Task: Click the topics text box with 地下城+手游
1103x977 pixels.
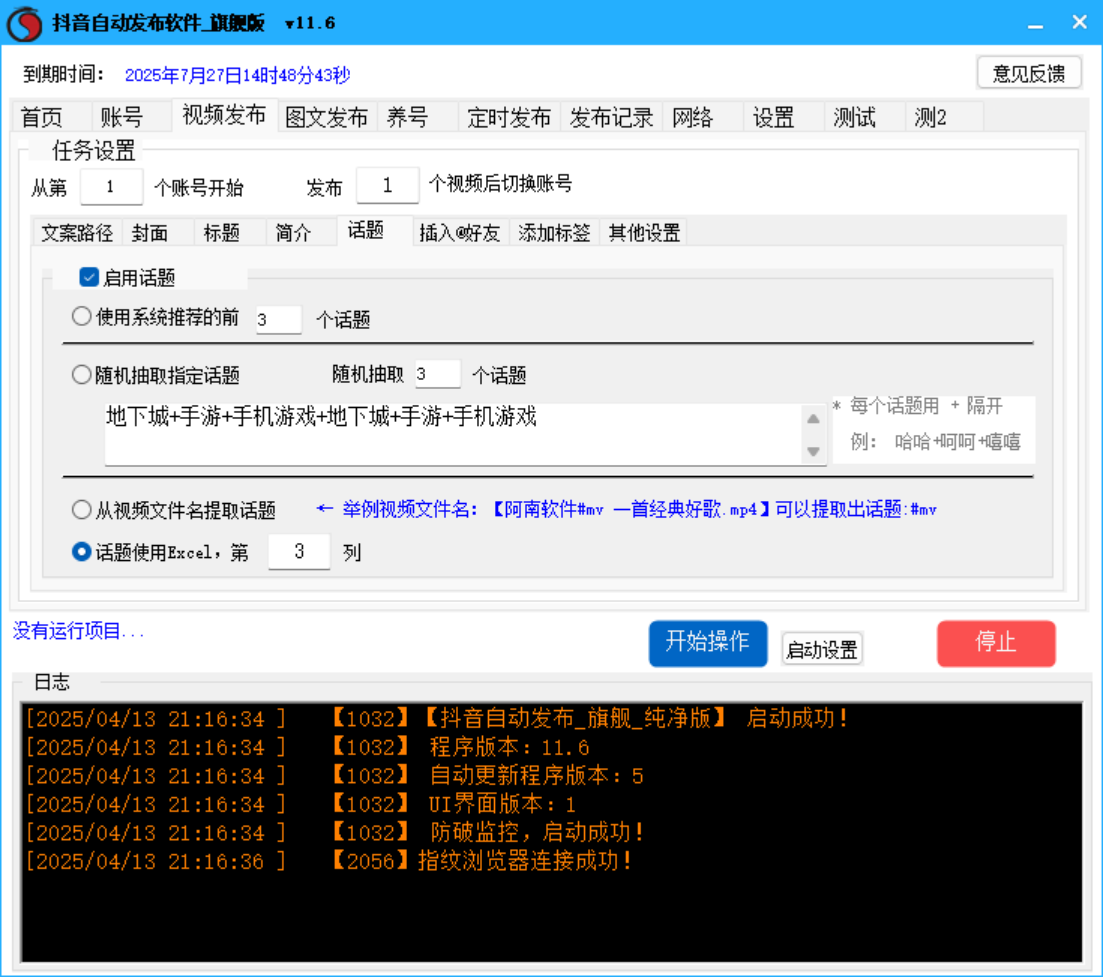Action: tap(454, 434)
